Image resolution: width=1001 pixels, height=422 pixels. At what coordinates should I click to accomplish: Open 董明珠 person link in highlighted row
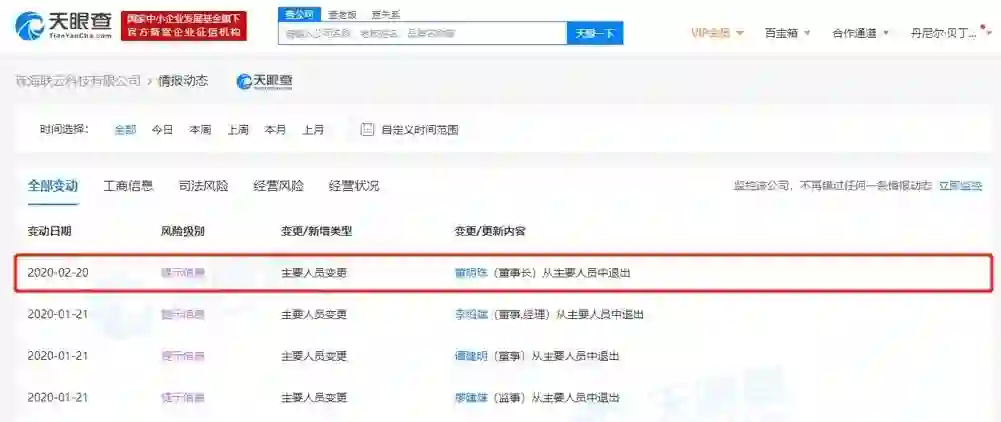(468, 273)
